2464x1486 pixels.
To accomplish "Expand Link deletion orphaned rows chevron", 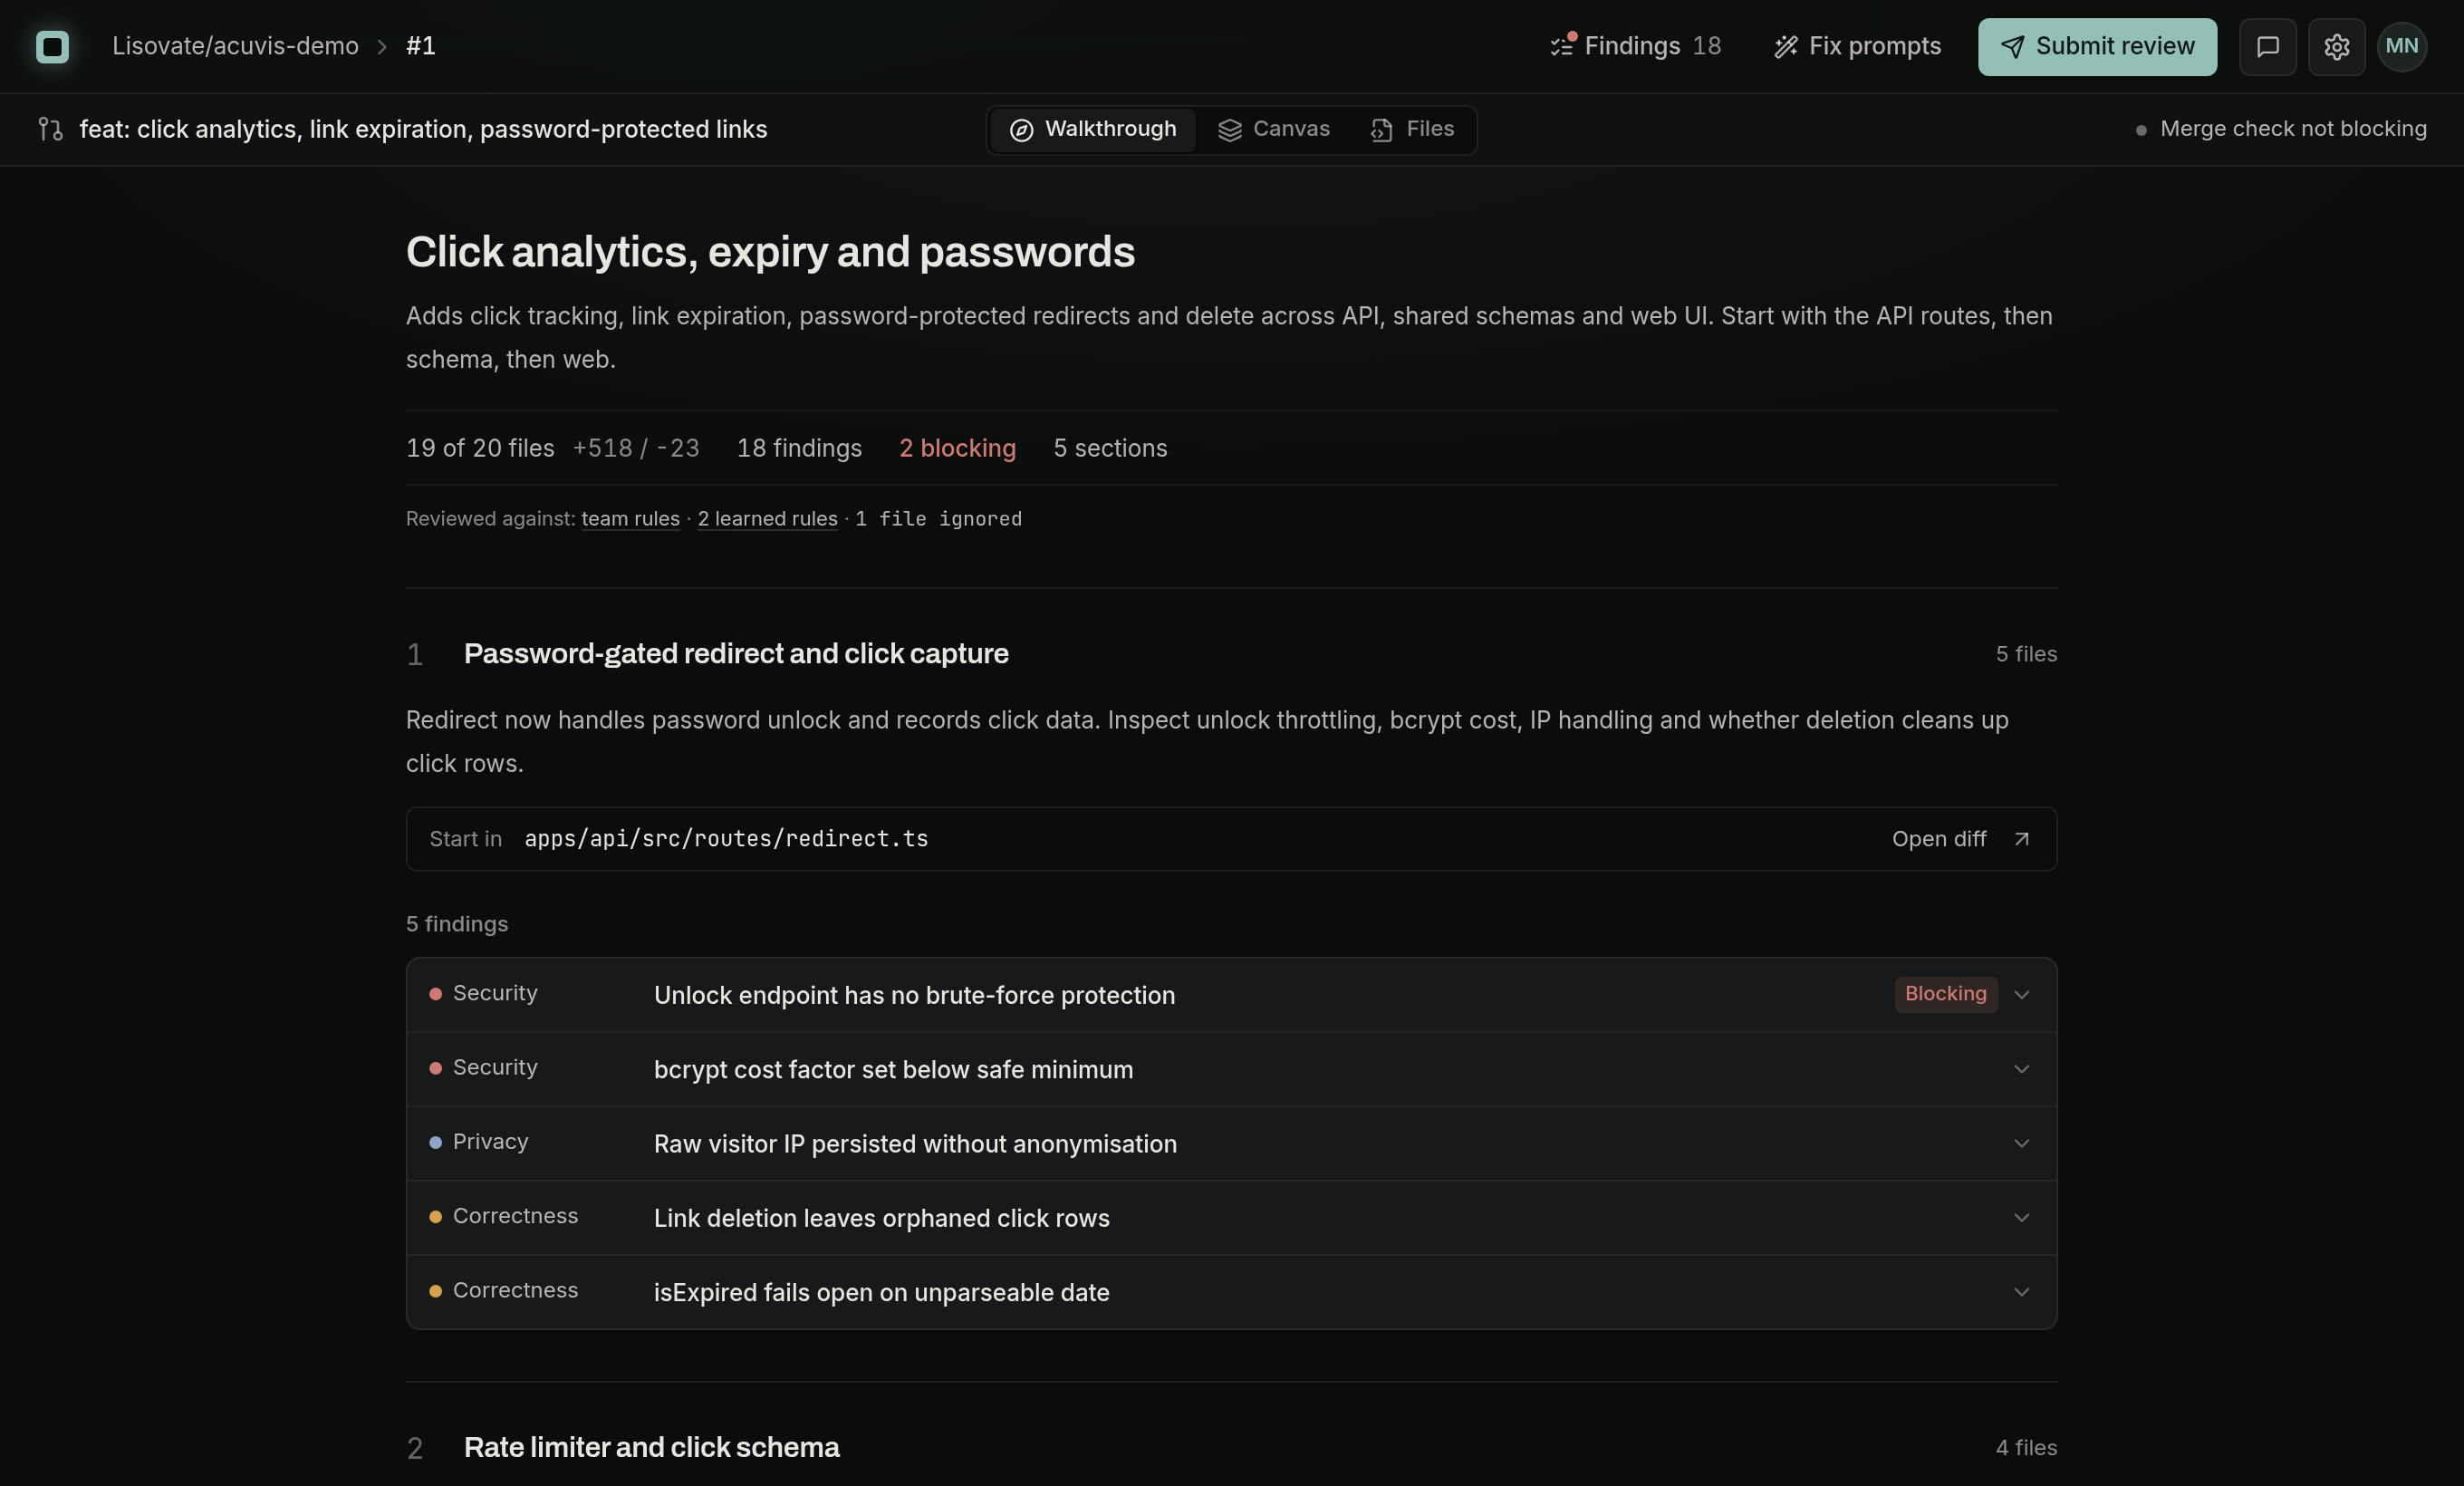I will click(2021, 1217).
